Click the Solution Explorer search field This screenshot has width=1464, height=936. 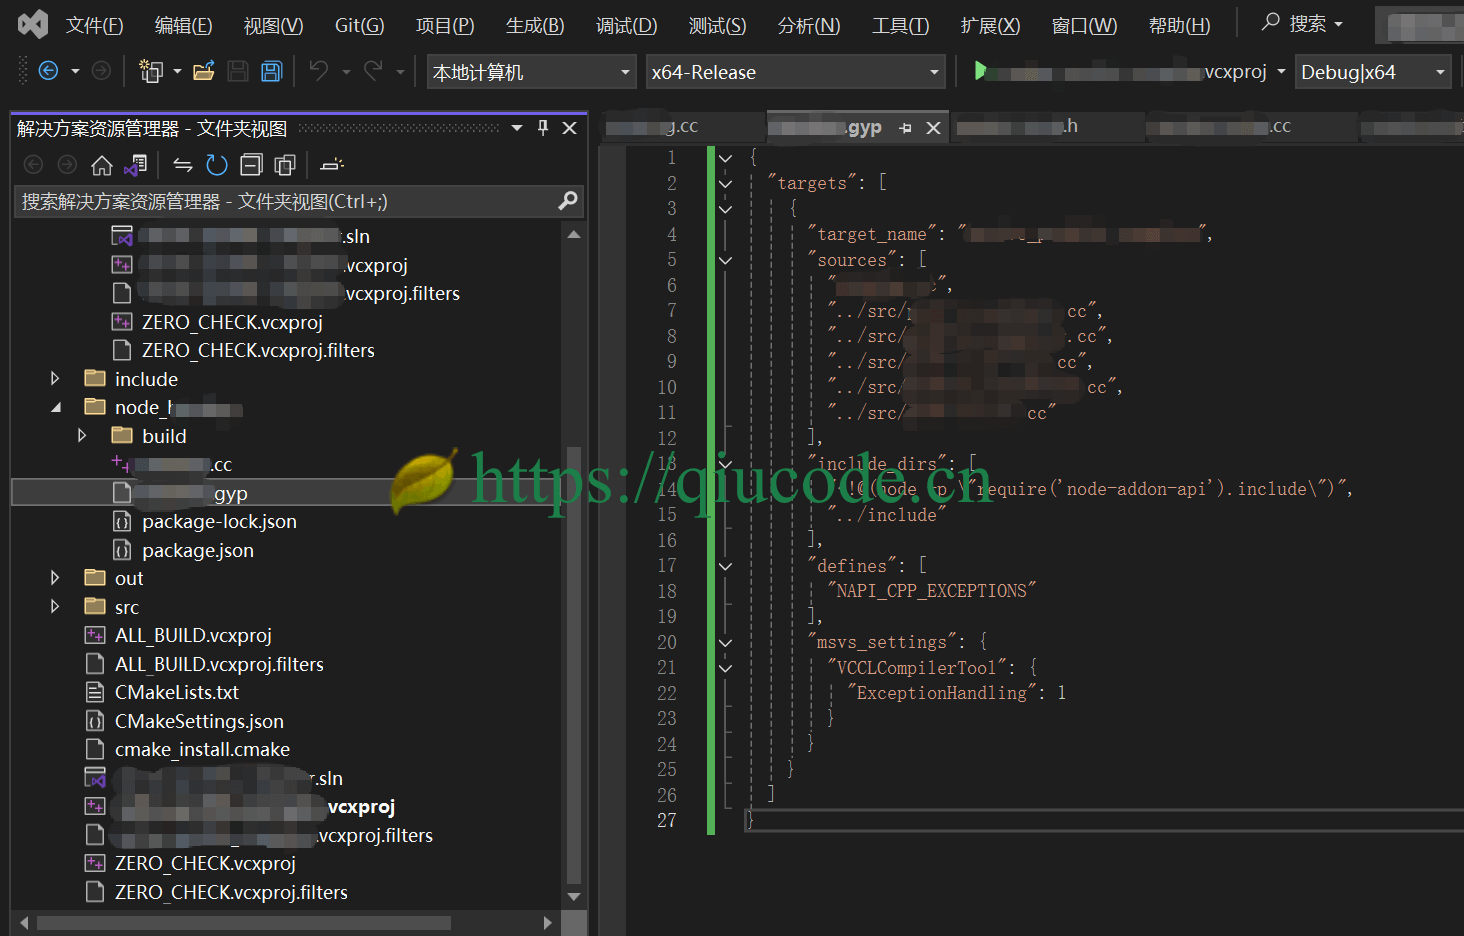[285, 202]
